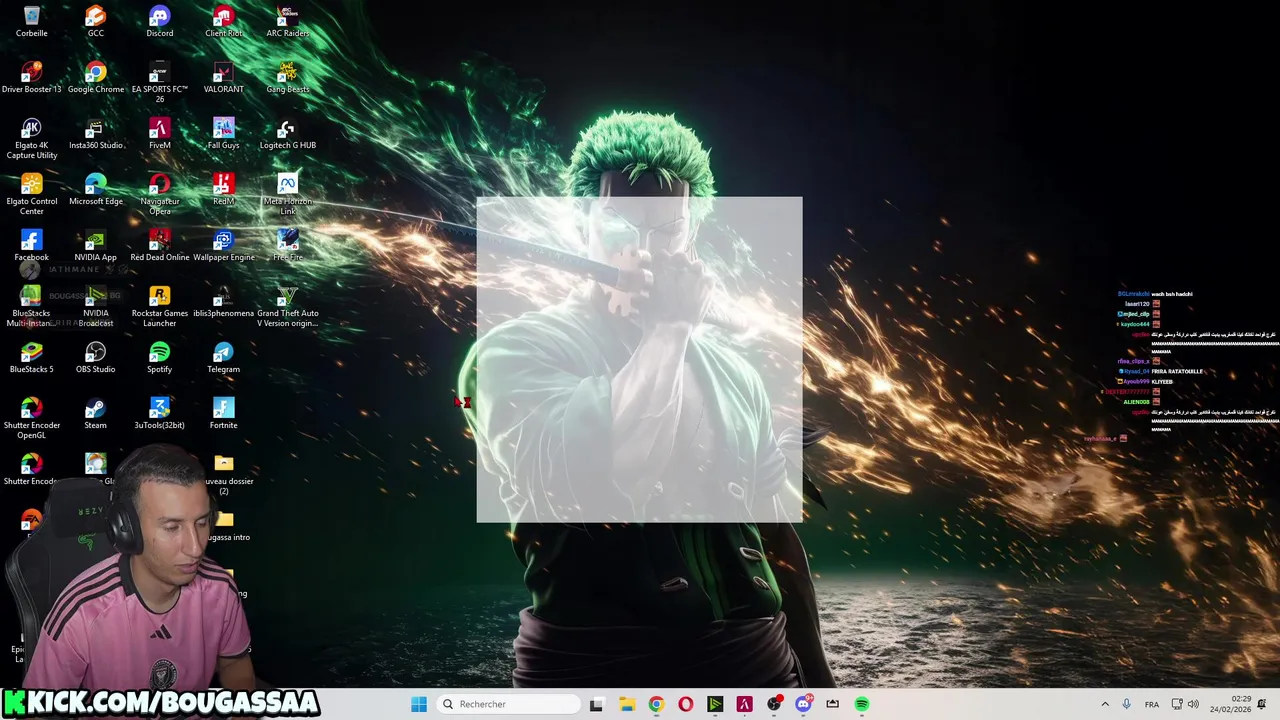Select the 3uTools(32bit) desktop icon
This screenshot has height=720, width=1280.
click(160, 414)
